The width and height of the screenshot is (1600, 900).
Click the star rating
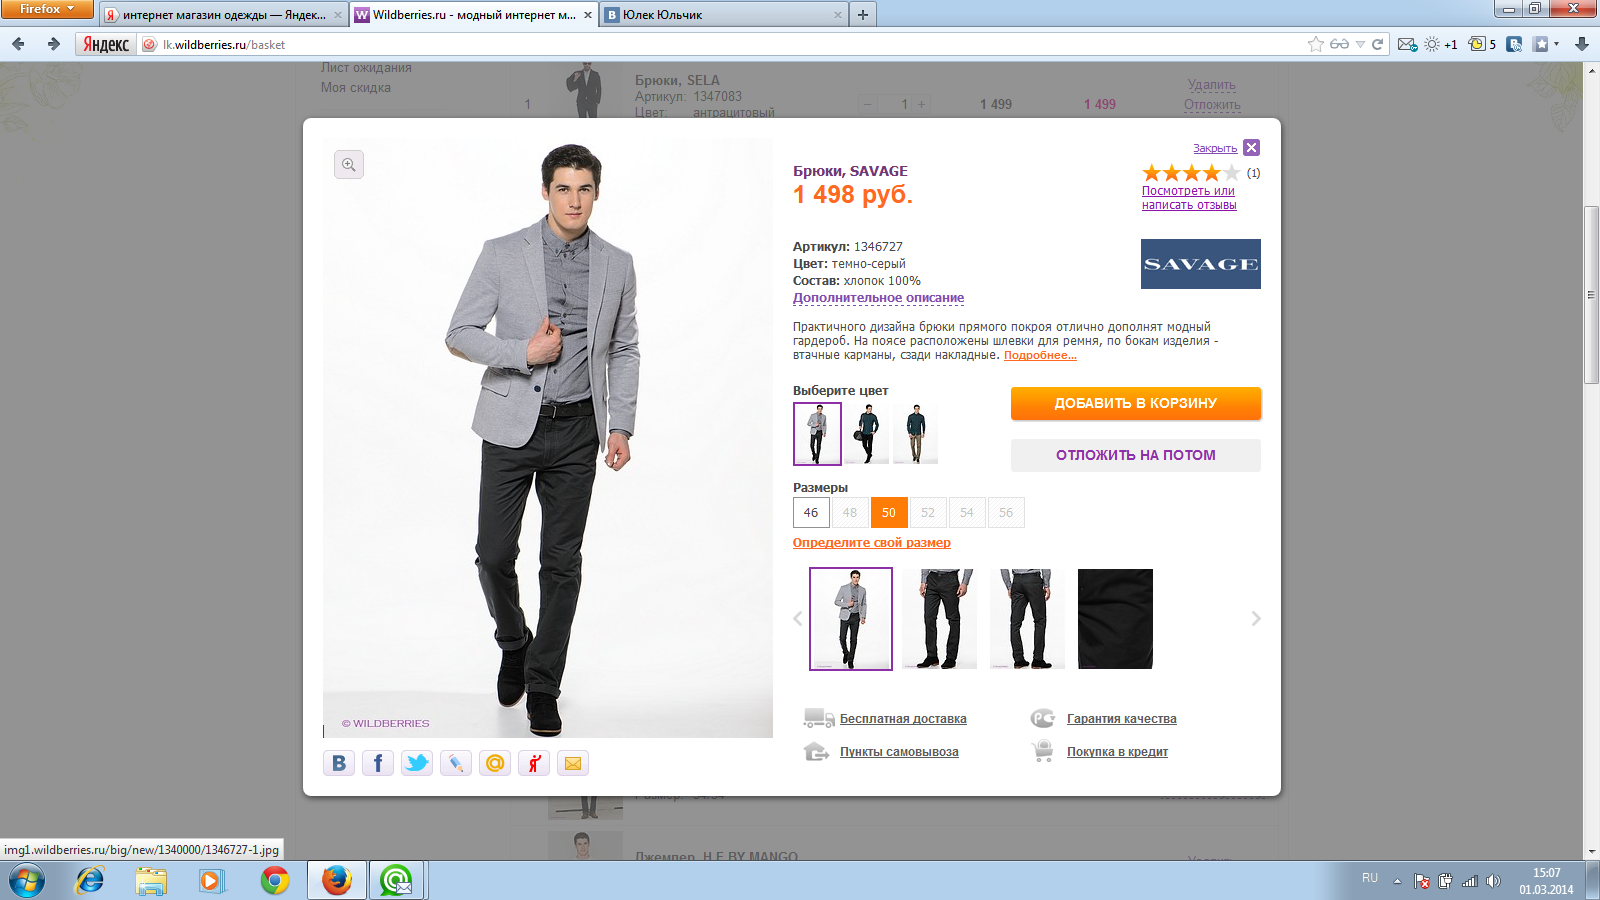(1191, 173)
